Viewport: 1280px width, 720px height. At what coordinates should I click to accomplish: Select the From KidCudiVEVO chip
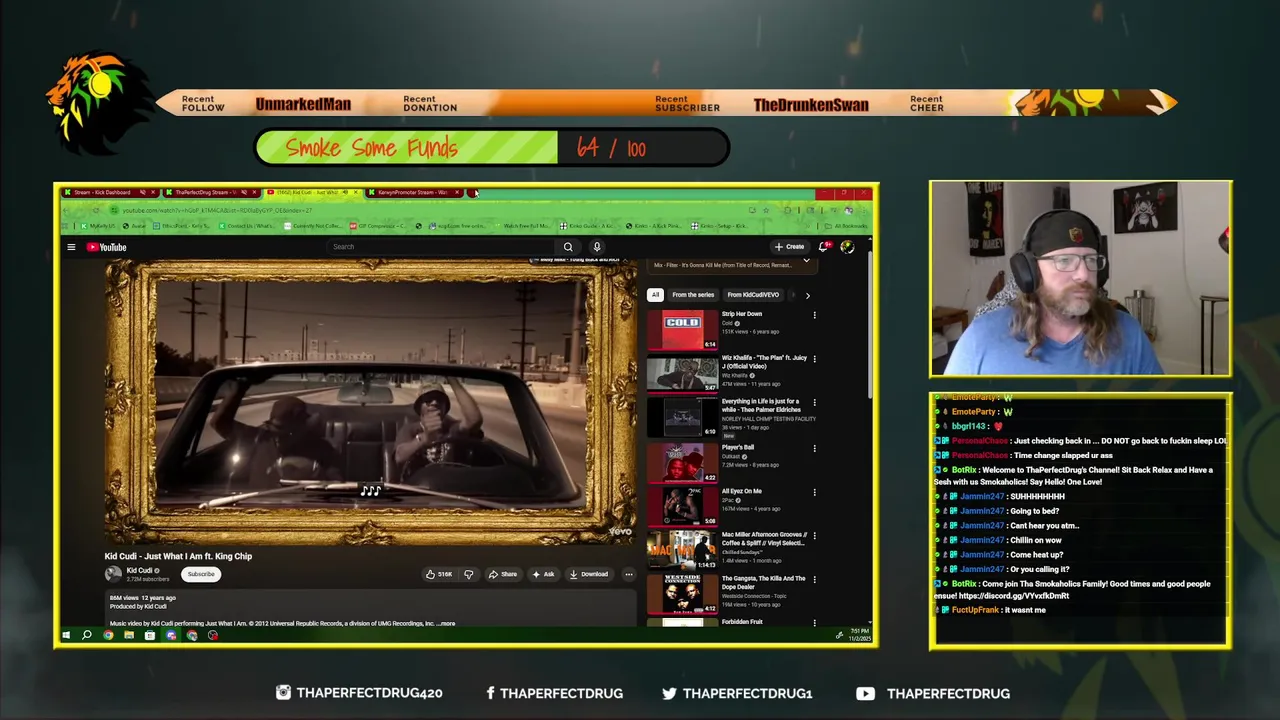[x=753, y=295]
